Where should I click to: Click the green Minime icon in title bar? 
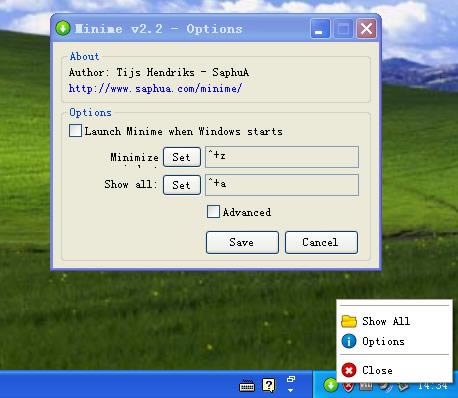coord(63,28)
